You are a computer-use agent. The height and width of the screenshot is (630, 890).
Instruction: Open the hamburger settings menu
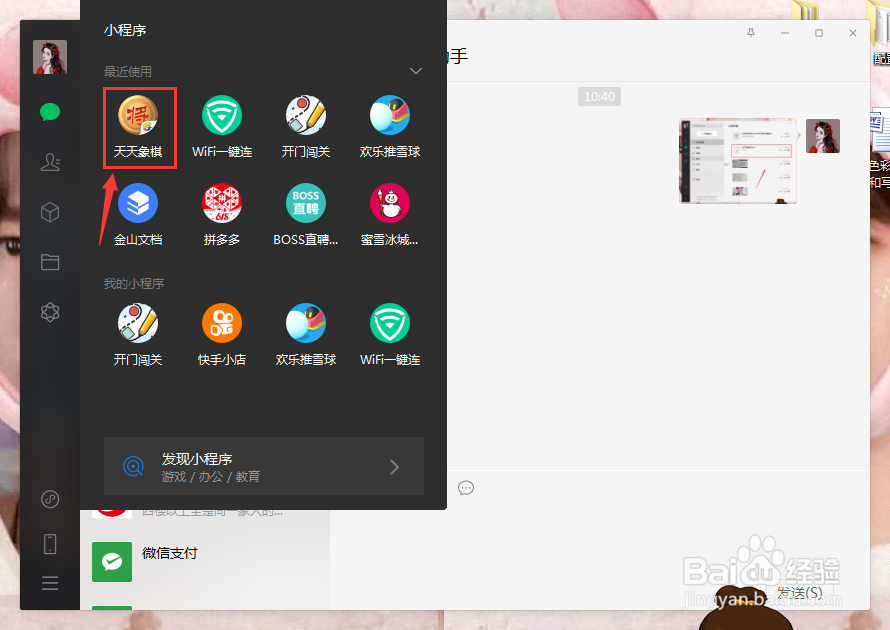(50, 583)
